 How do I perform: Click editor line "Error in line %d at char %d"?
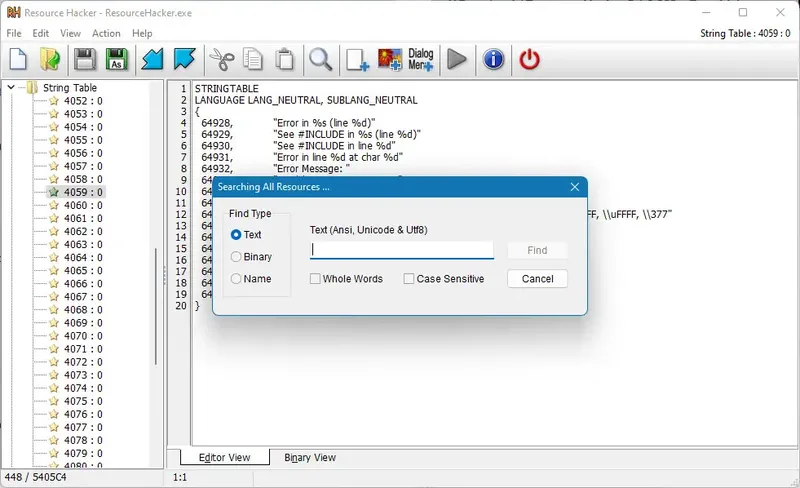coord(338,157)
